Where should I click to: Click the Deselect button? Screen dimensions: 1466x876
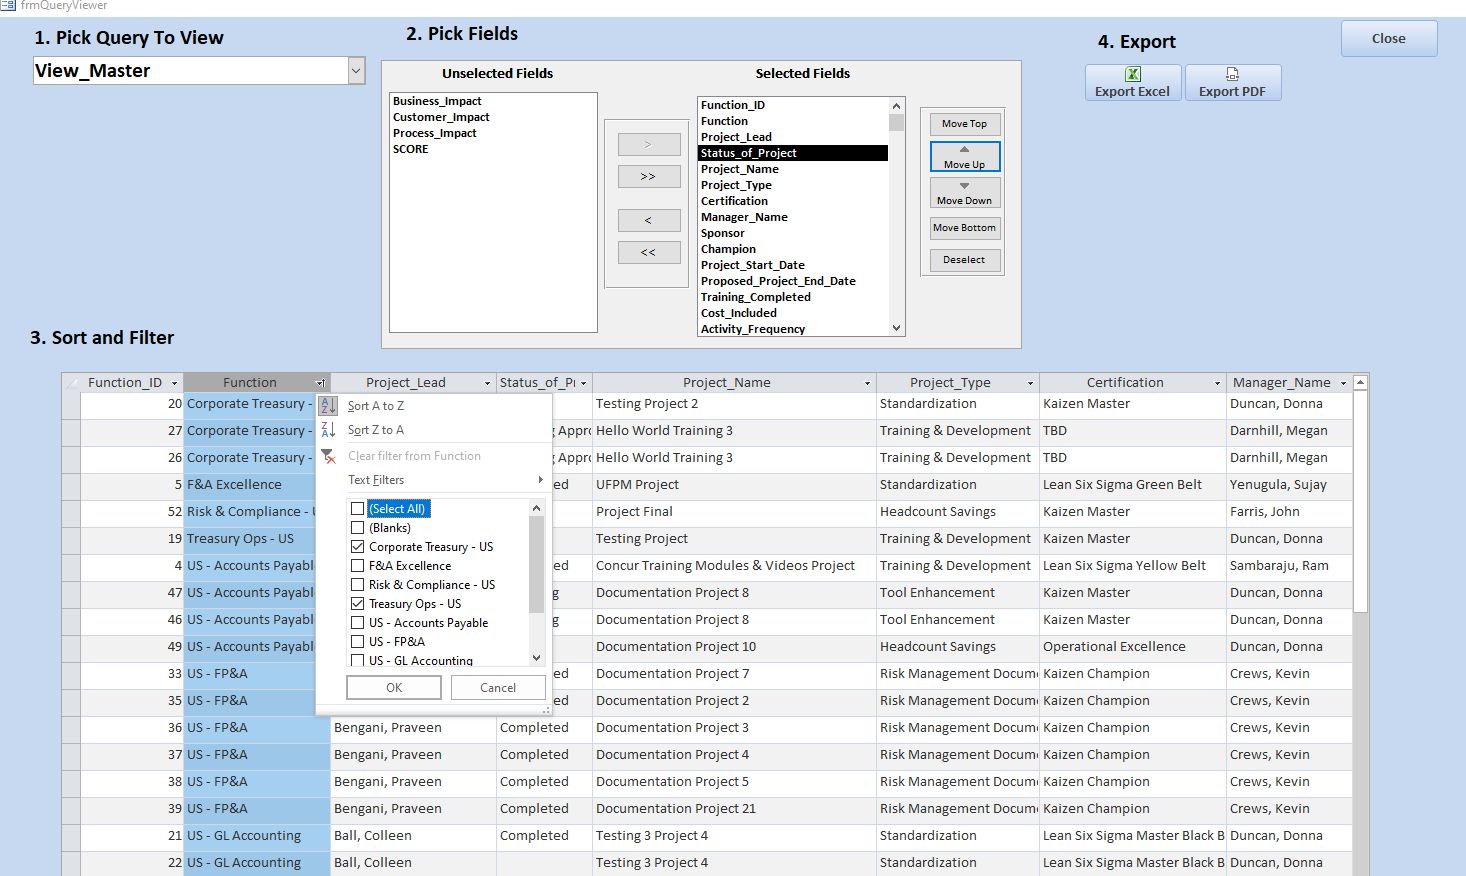click(964, 260)
